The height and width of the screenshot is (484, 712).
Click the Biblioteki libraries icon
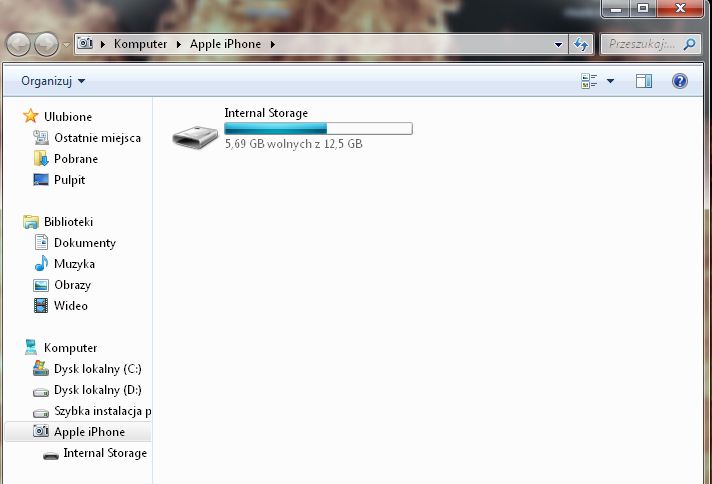(31, 222)
